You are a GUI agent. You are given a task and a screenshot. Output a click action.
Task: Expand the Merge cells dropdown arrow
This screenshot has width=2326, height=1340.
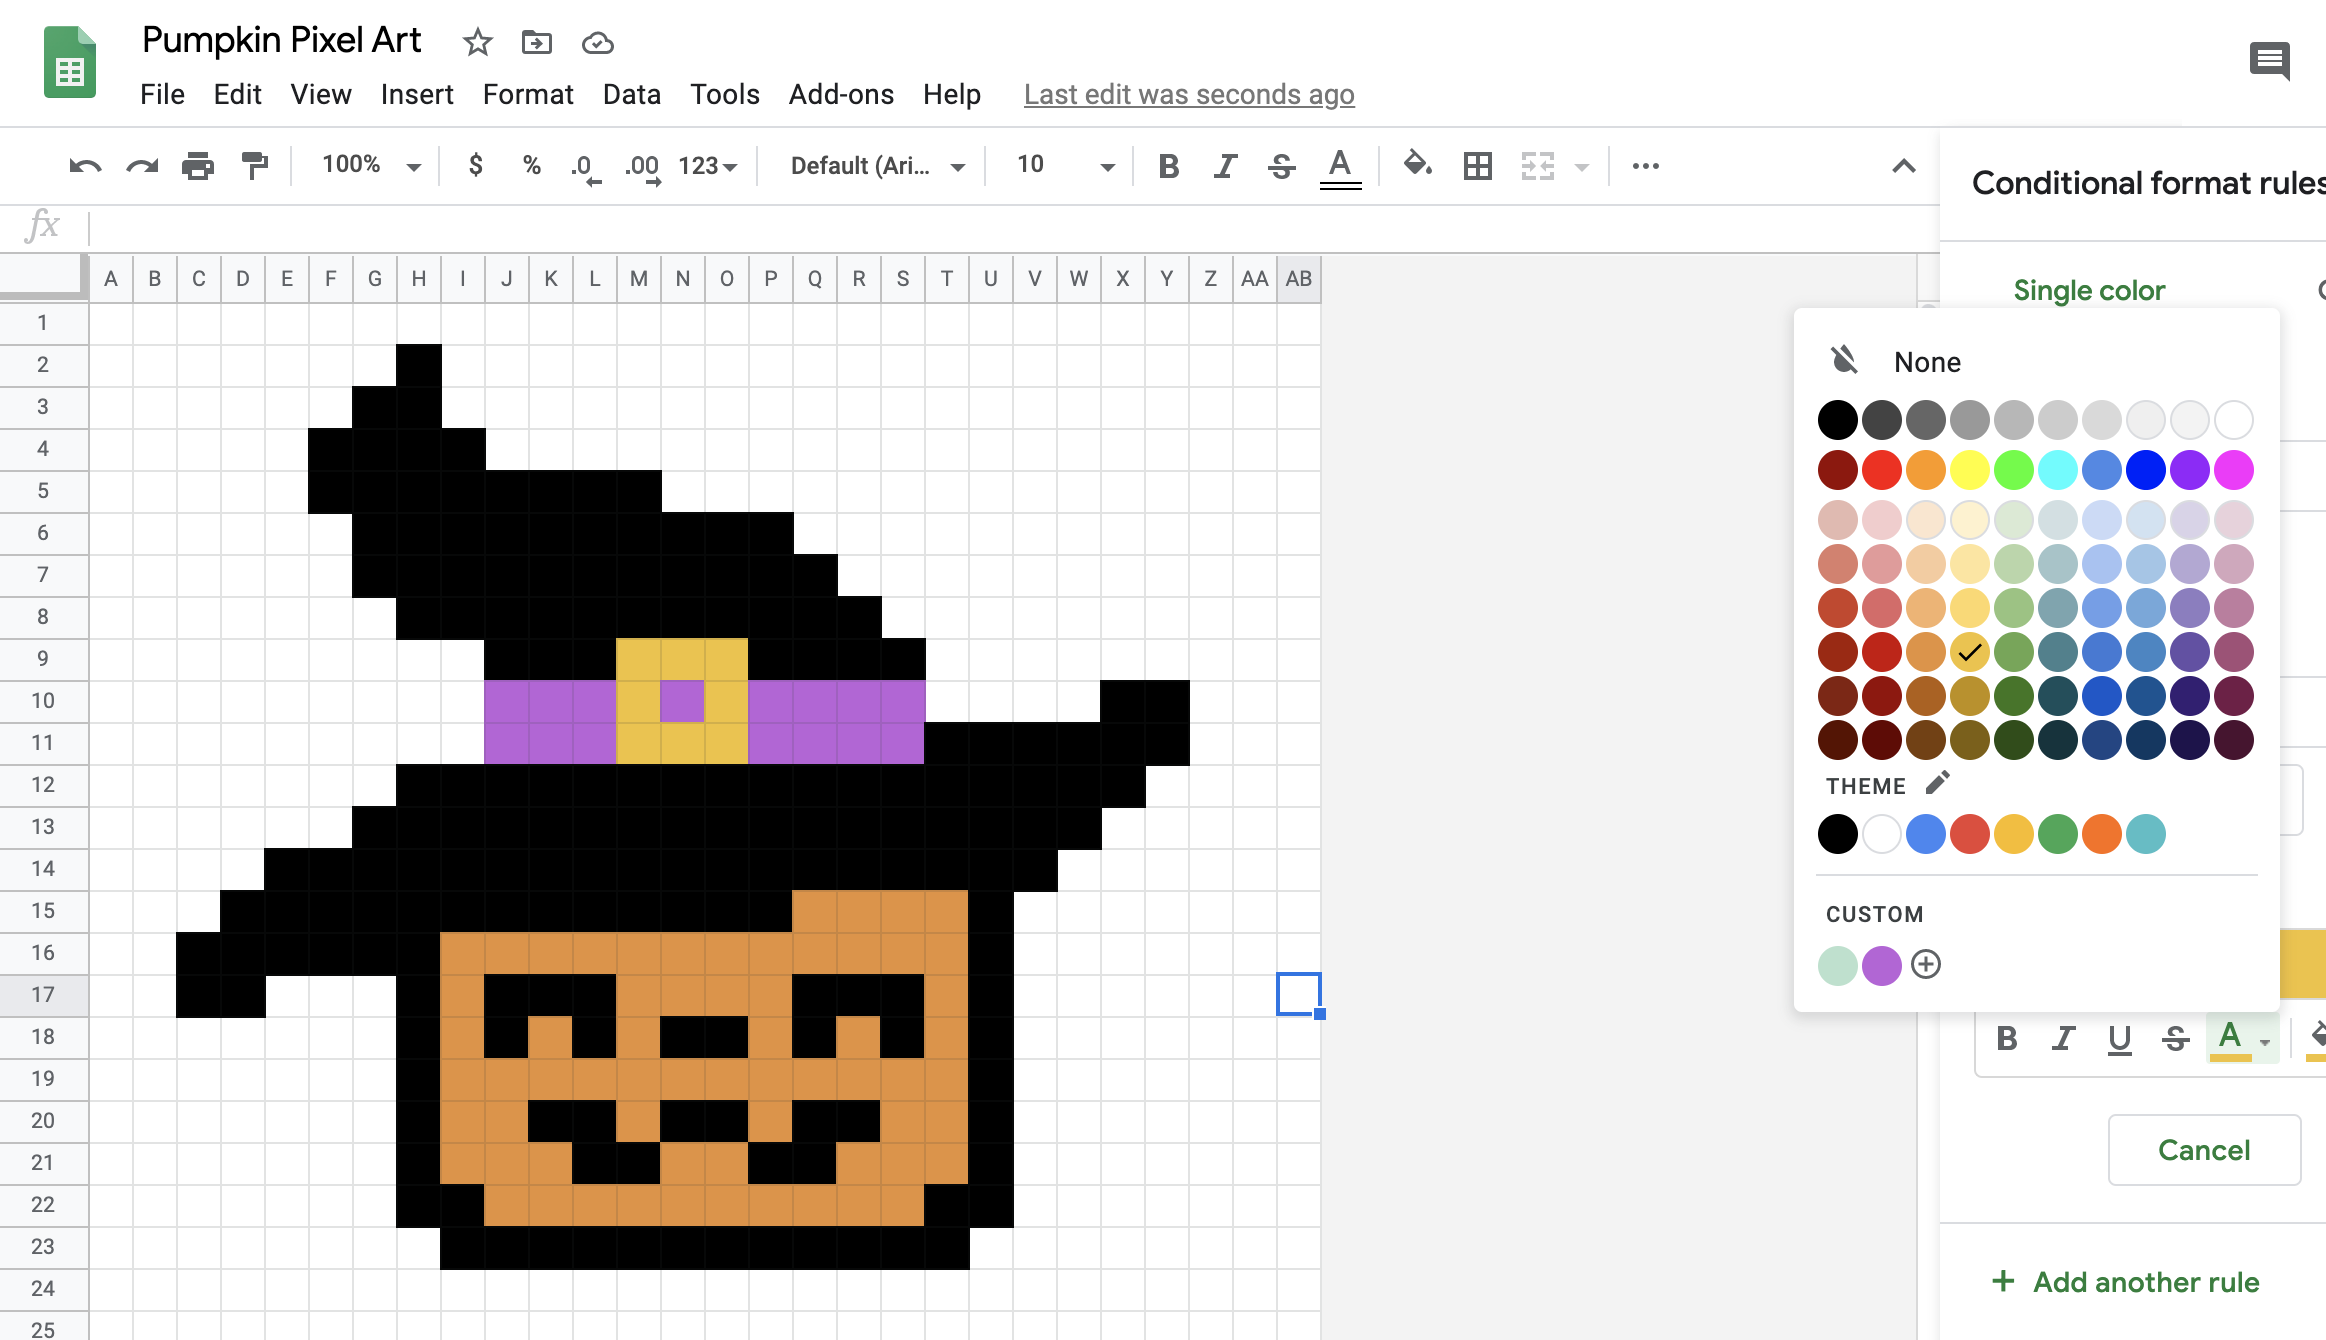click(1582, 167)
